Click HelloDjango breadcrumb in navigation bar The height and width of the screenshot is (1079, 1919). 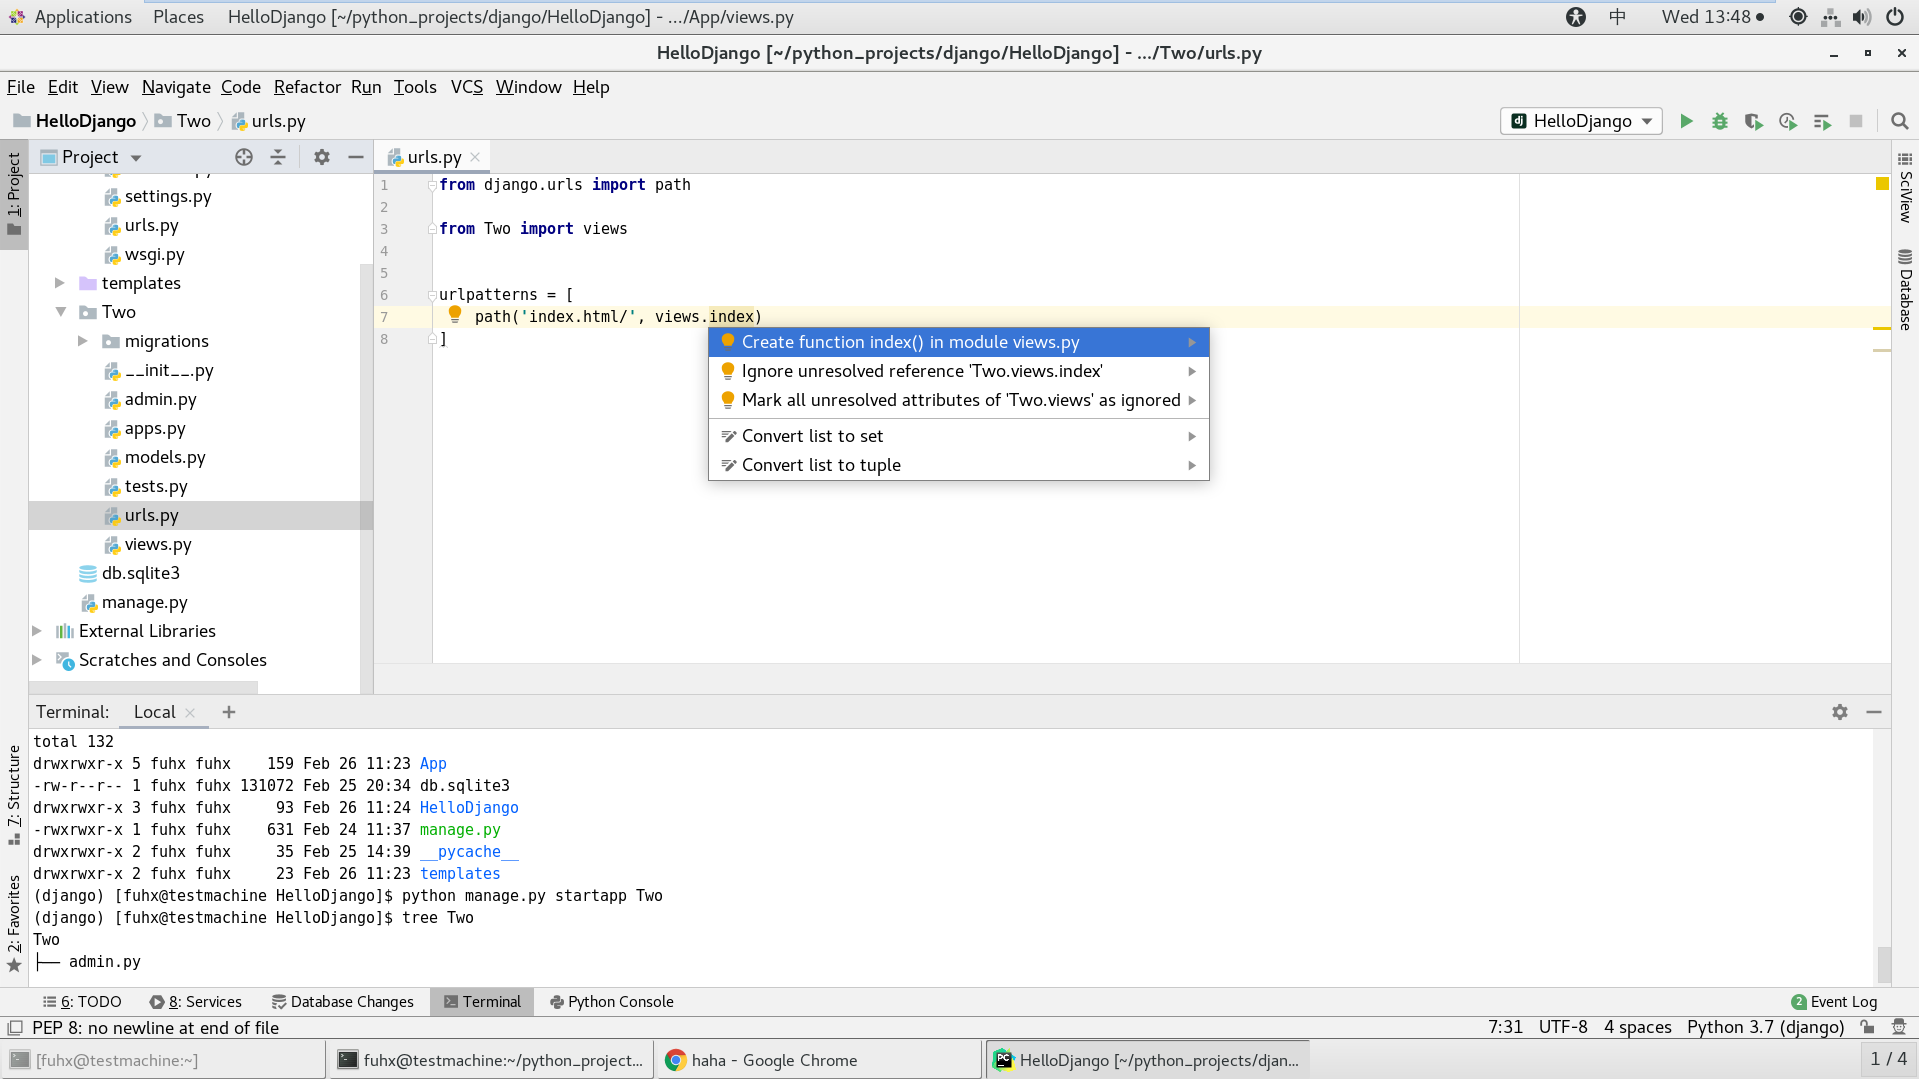pos(75,121)
